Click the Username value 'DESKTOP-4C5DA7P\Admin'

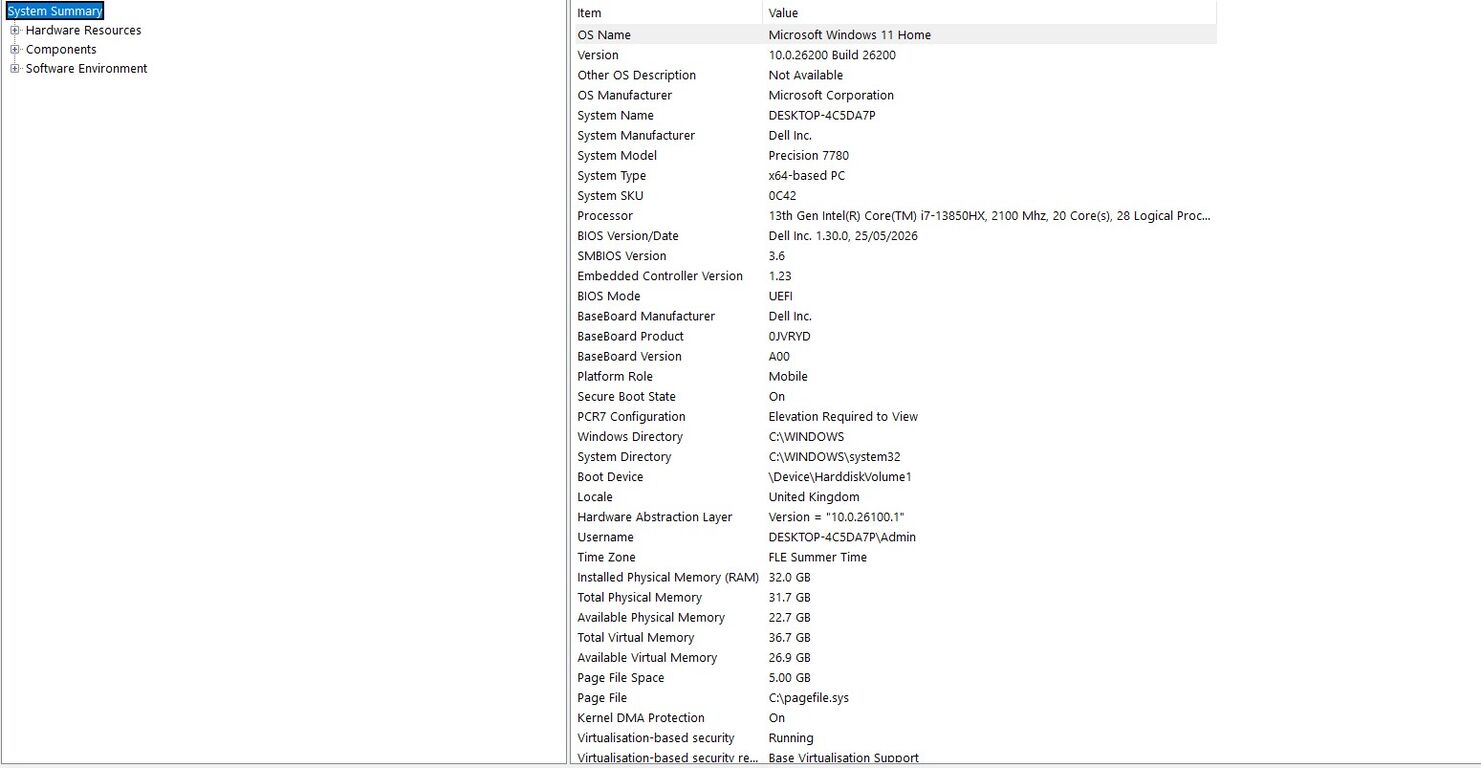(842, 535)
